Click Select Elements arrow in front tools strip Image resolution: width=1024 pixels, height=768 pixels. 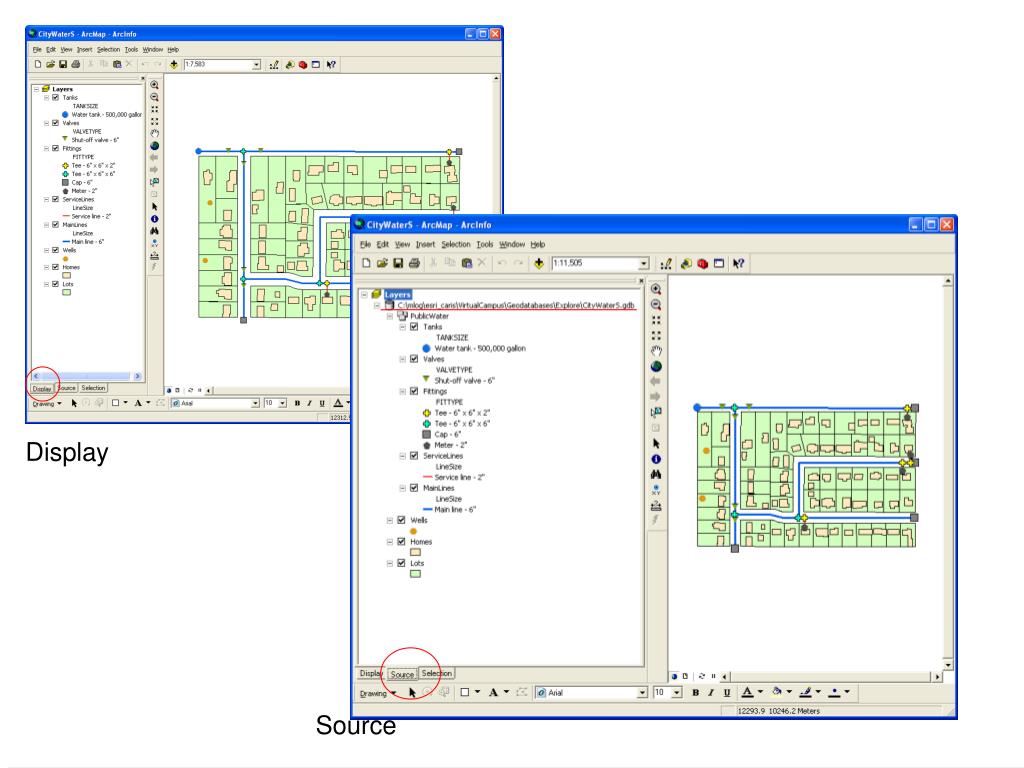click(x=656, y=443)
